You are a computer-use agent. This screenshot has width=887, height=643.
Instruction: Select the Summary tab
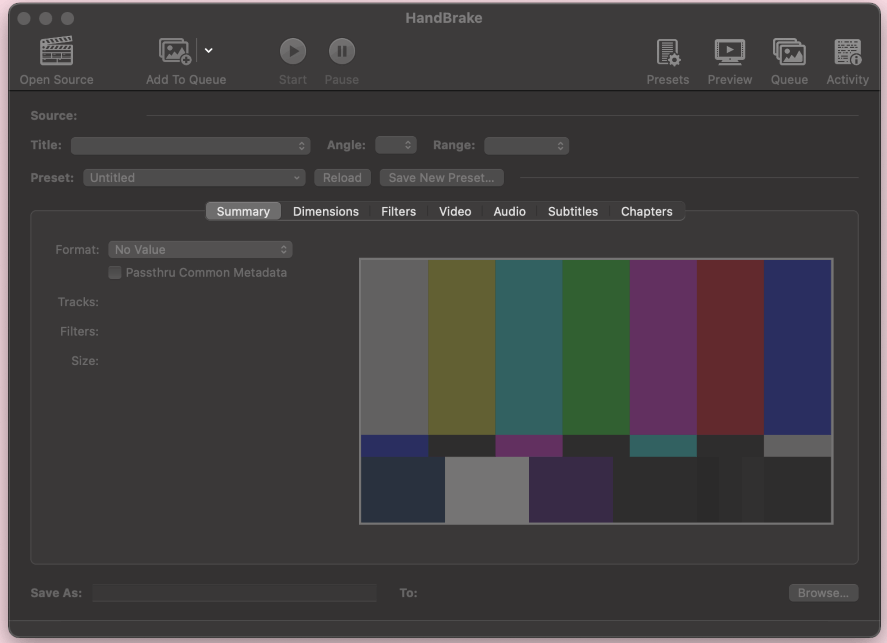tap(243, 212)
